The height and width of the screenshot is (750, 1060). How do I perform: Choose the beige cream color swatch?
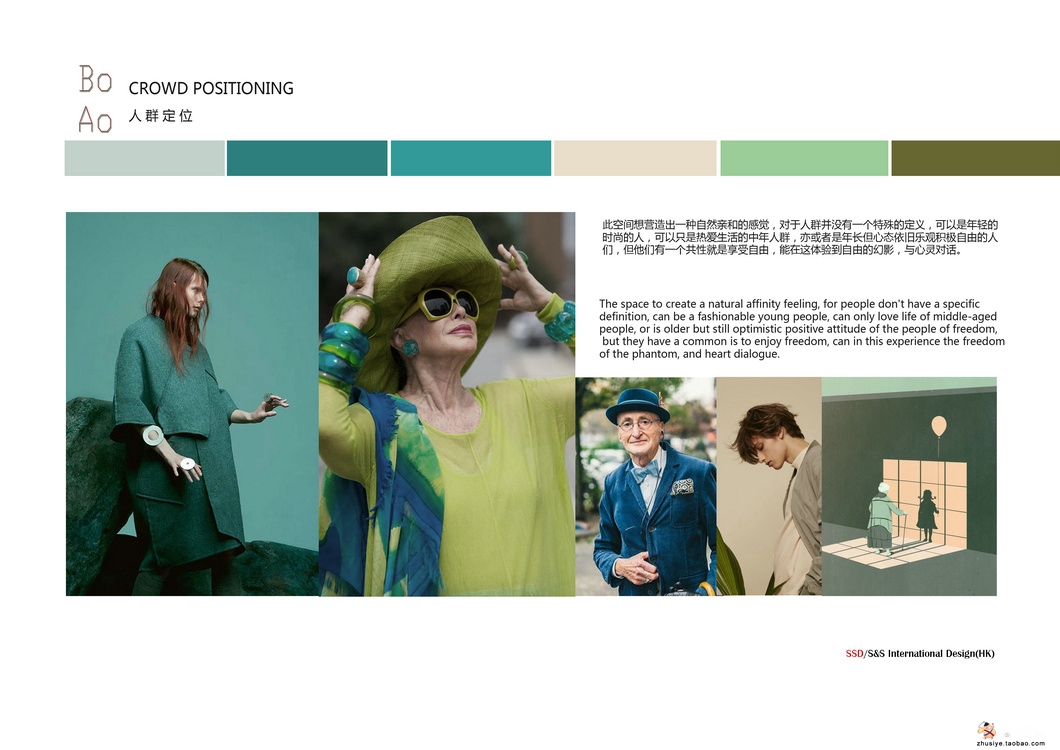pos(635,158)
